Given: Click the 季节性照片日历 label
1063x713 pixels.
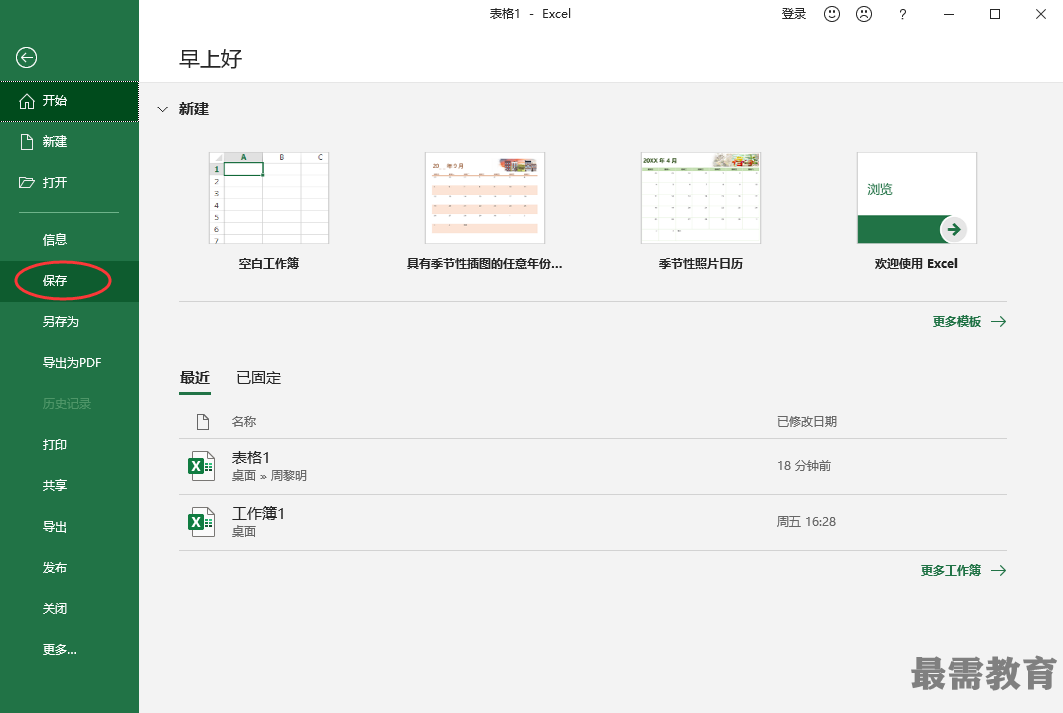Looking at the screenshot, I should coord(700,264).
